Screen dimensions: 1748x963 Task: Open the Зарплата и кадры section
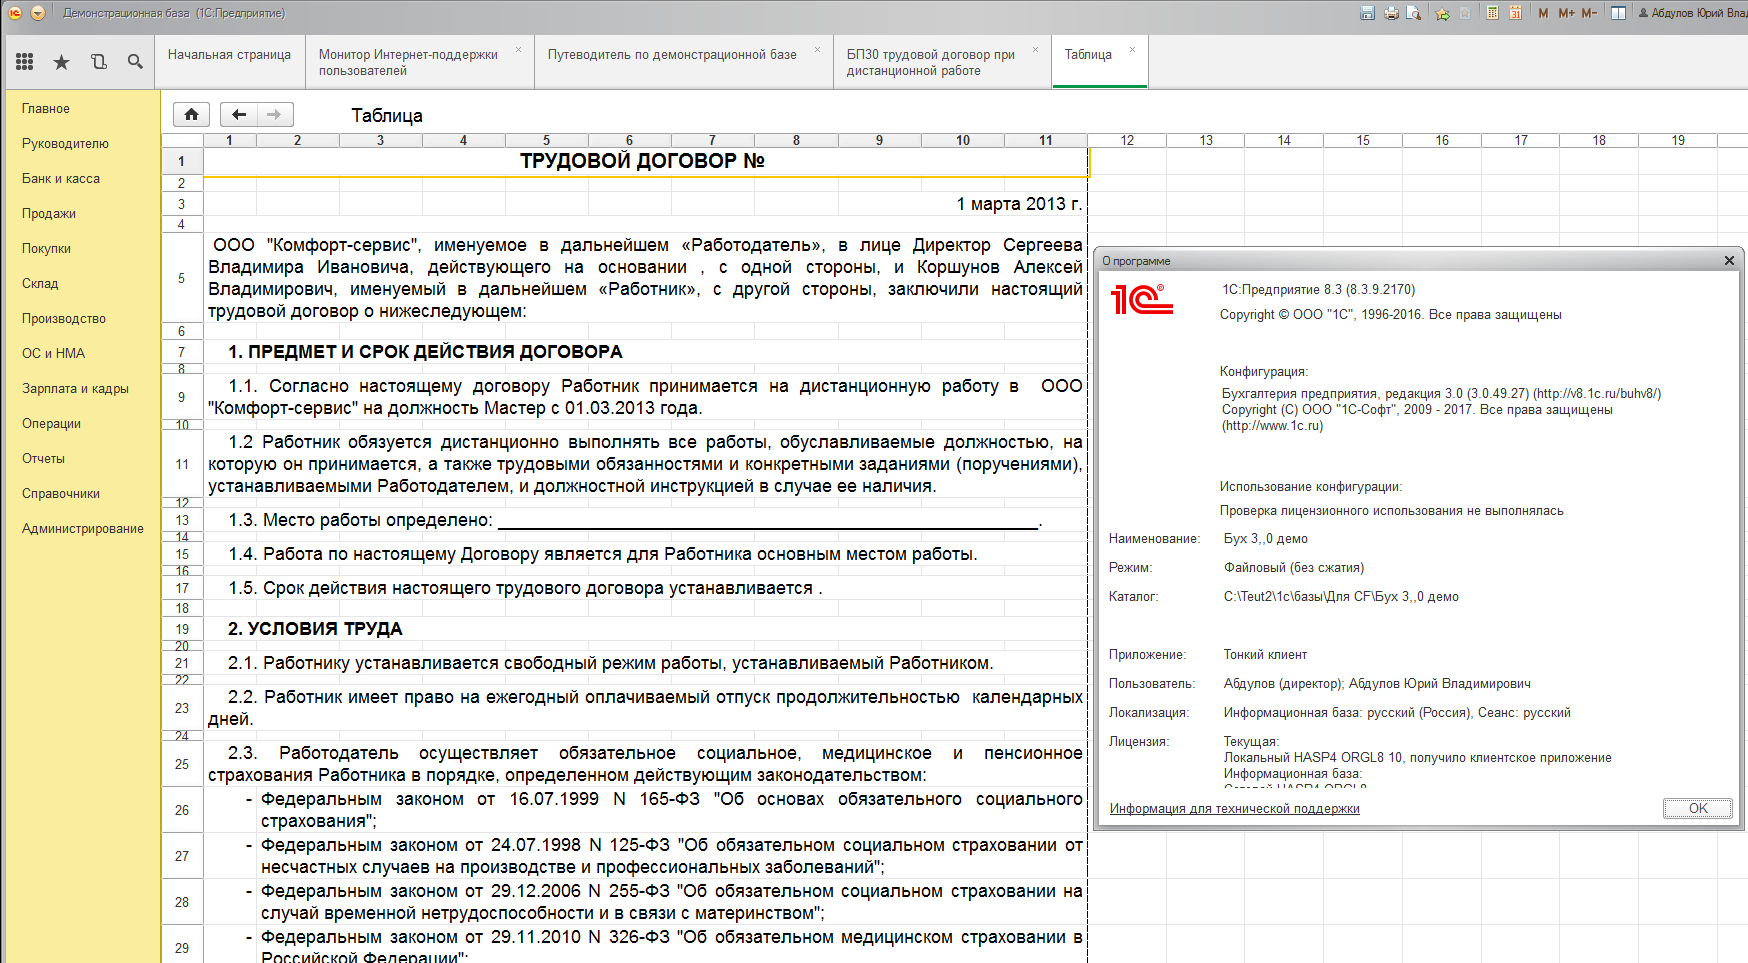coord(75,389)
